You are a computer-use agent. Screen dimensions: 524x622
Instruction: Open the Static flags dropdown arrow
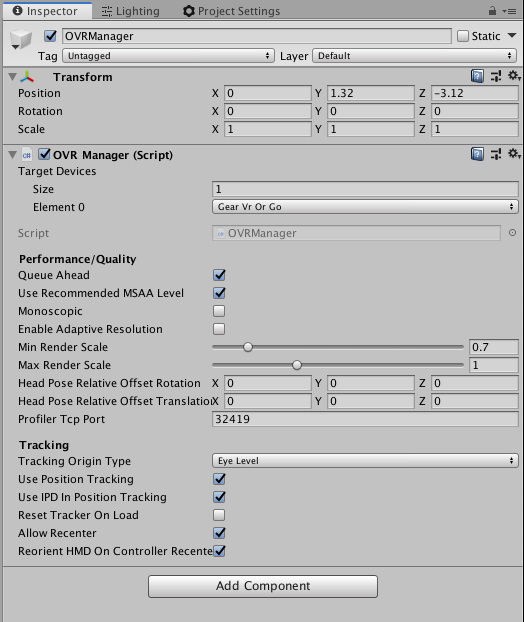512,36
